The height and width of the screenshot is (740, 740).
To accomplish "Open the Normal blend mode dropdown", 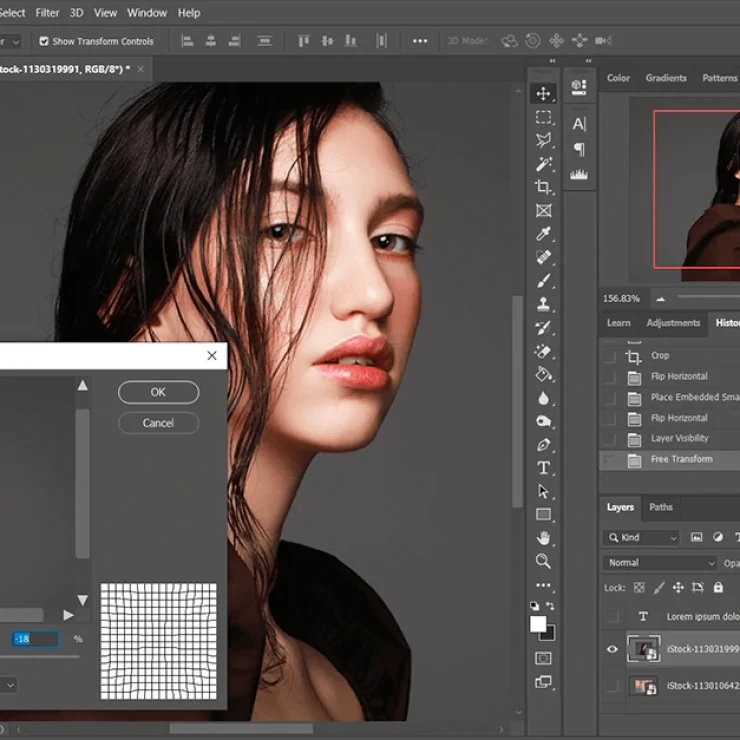I will (660, 563).
